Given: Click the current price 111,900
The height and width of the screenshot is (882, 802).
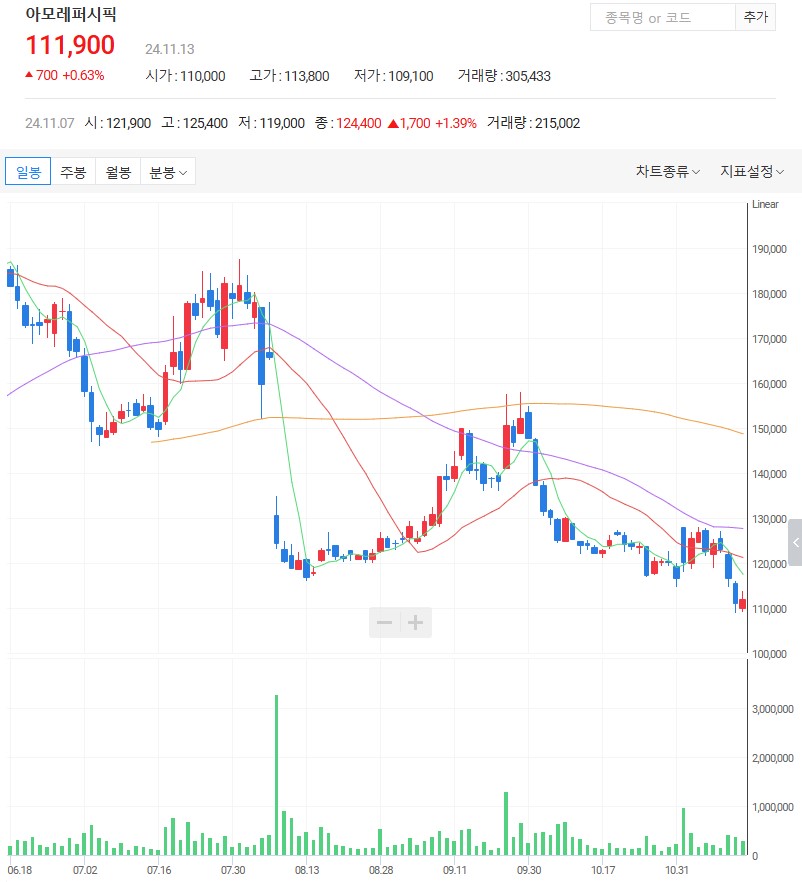Looking at the screenshot, I should 70,45.
